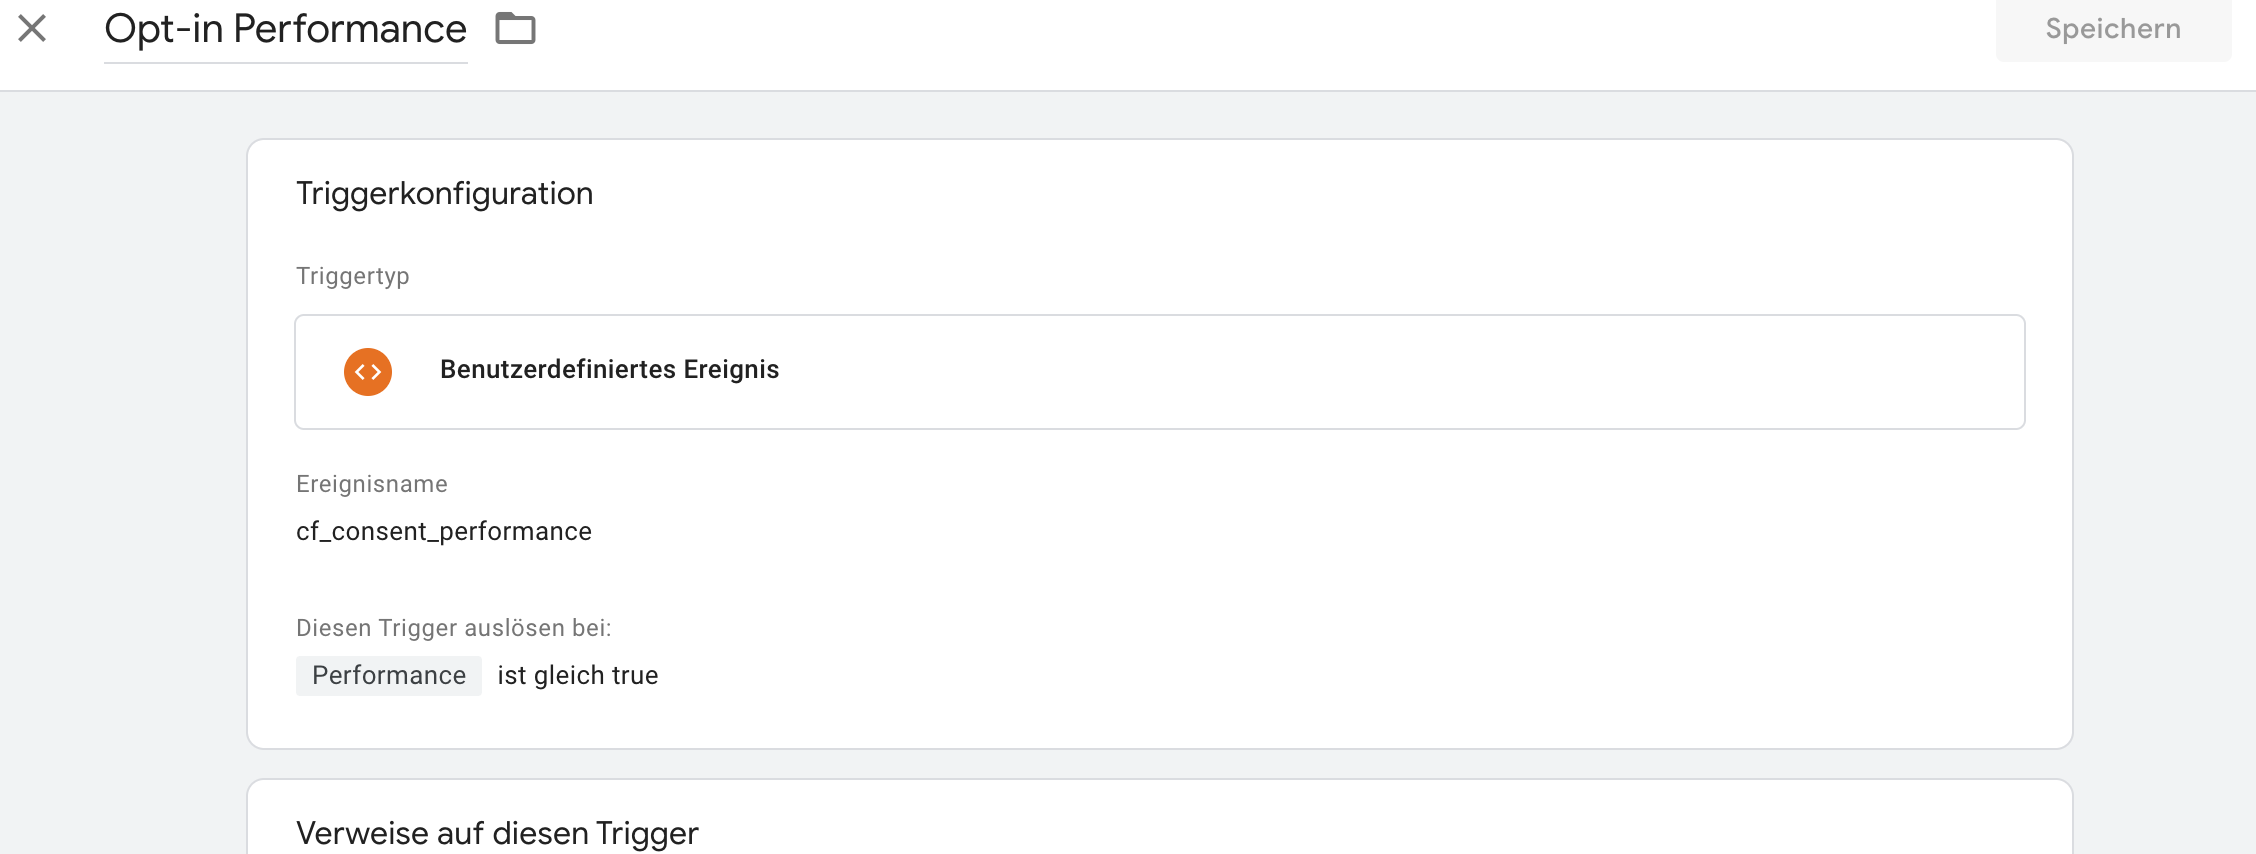Viewport: 2256px width, 854px height.
Task: Click the cf_consent_performance event name value
Action: pos(444,531)
